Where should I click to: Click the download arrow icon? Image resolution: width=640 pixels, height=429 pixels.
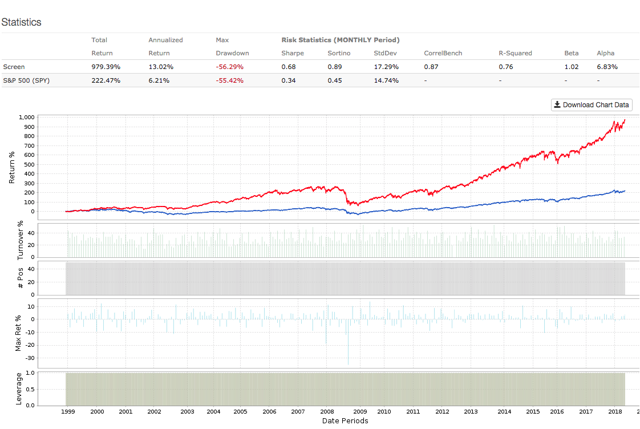[x=557, y=105]
